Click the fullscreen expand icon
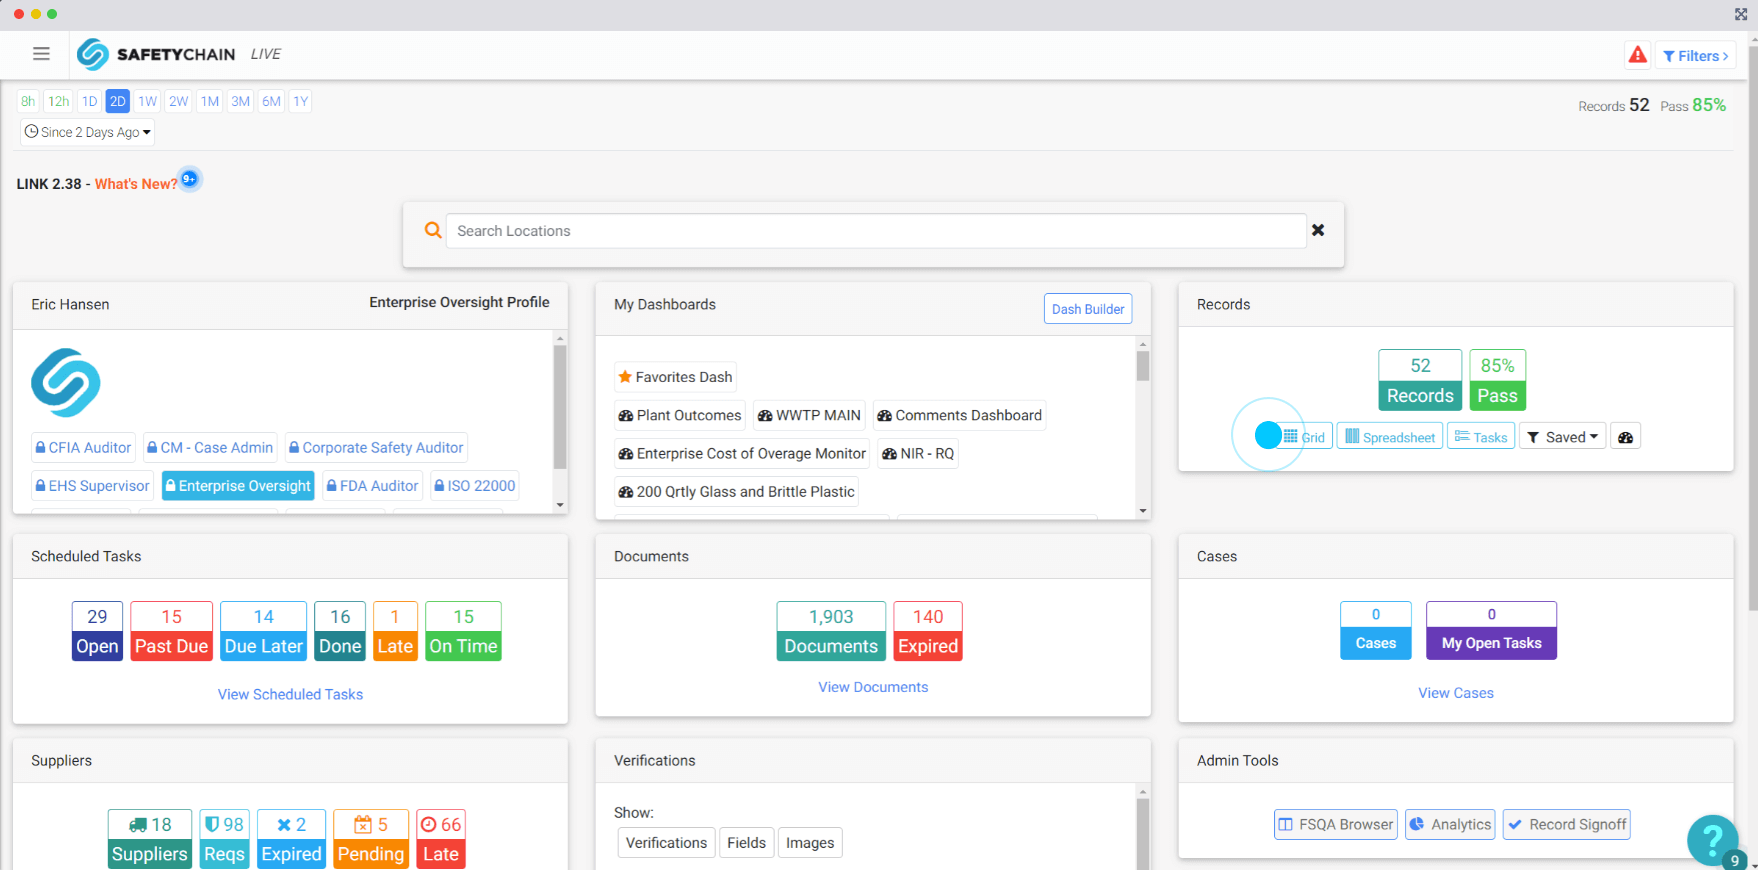The width and height of the screenshot is (1758, 870). pos(1741,15)
